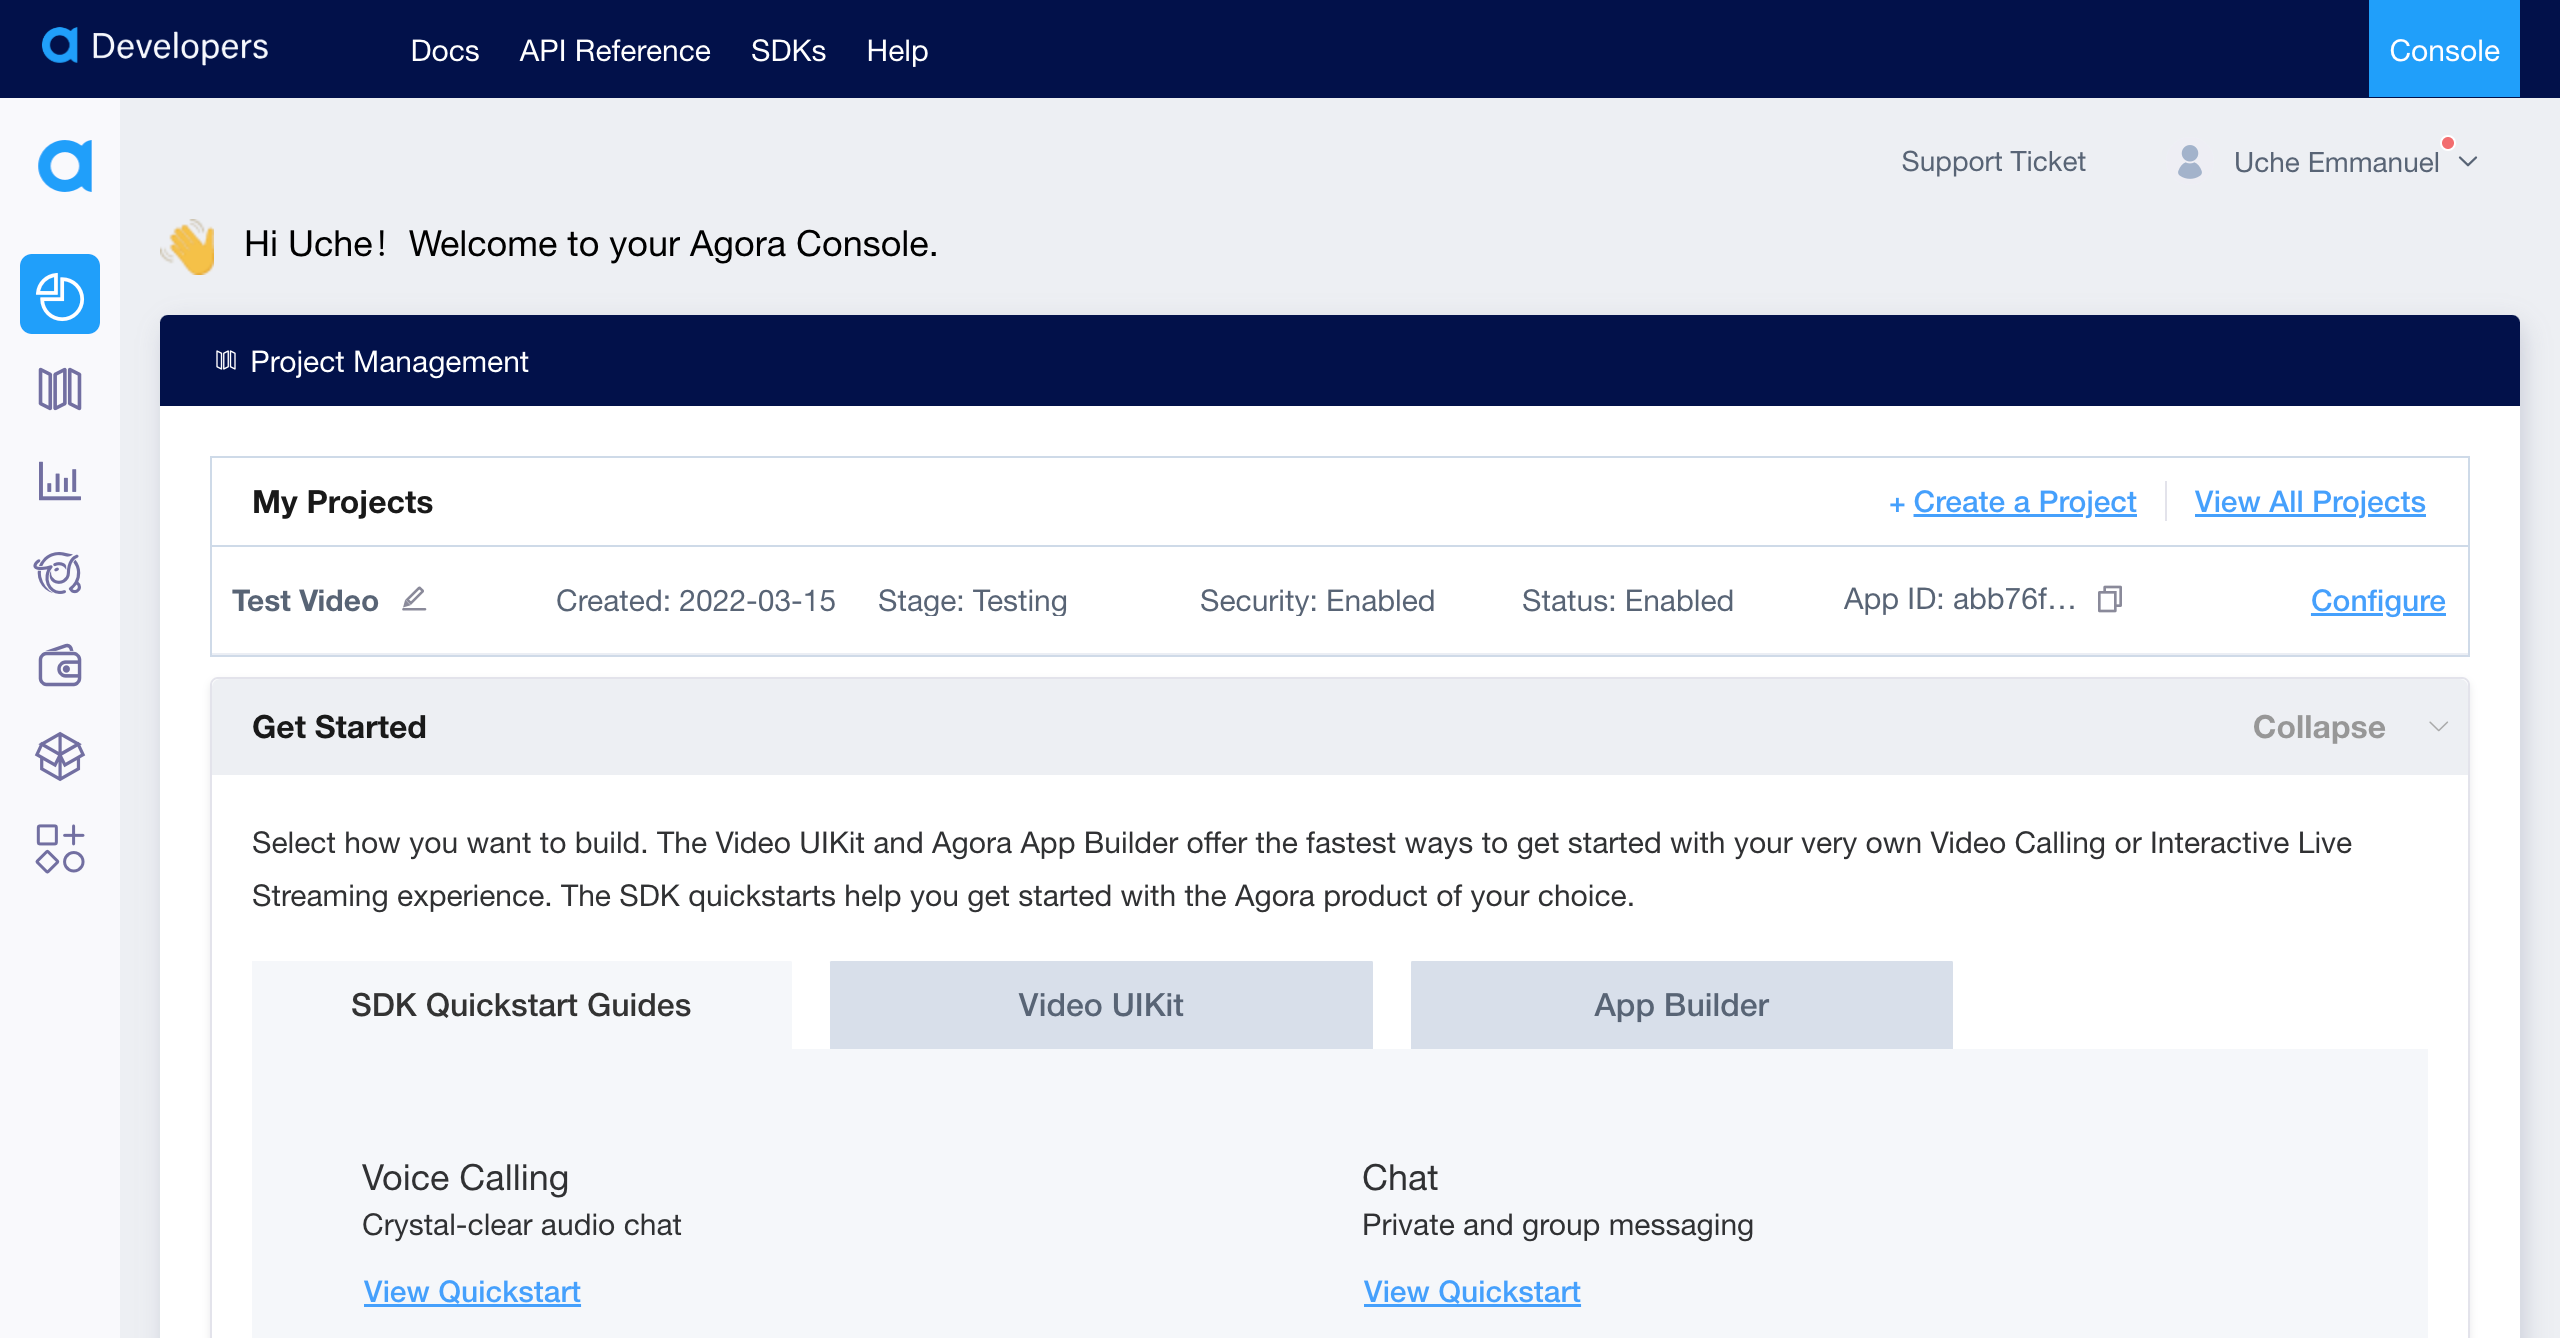Click the text Stage: Testing

pyautogui.click(x=973, y=601)
